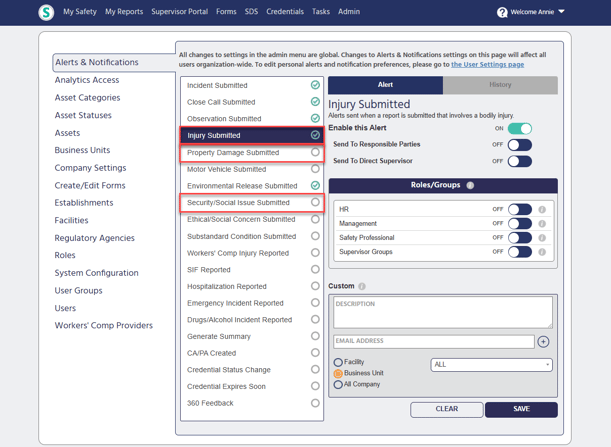The height and width of the screenshot is (447, 611).
Task: Open the User Settings page link
Action: pos(487,64)
